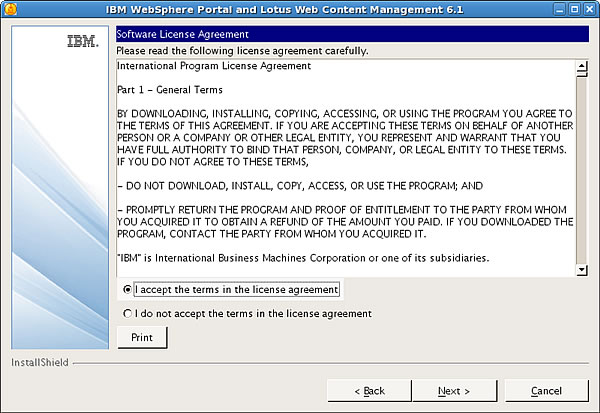Click "Please read the following license agreement carefully."
The image size is (600, 413).
[242, 51]
